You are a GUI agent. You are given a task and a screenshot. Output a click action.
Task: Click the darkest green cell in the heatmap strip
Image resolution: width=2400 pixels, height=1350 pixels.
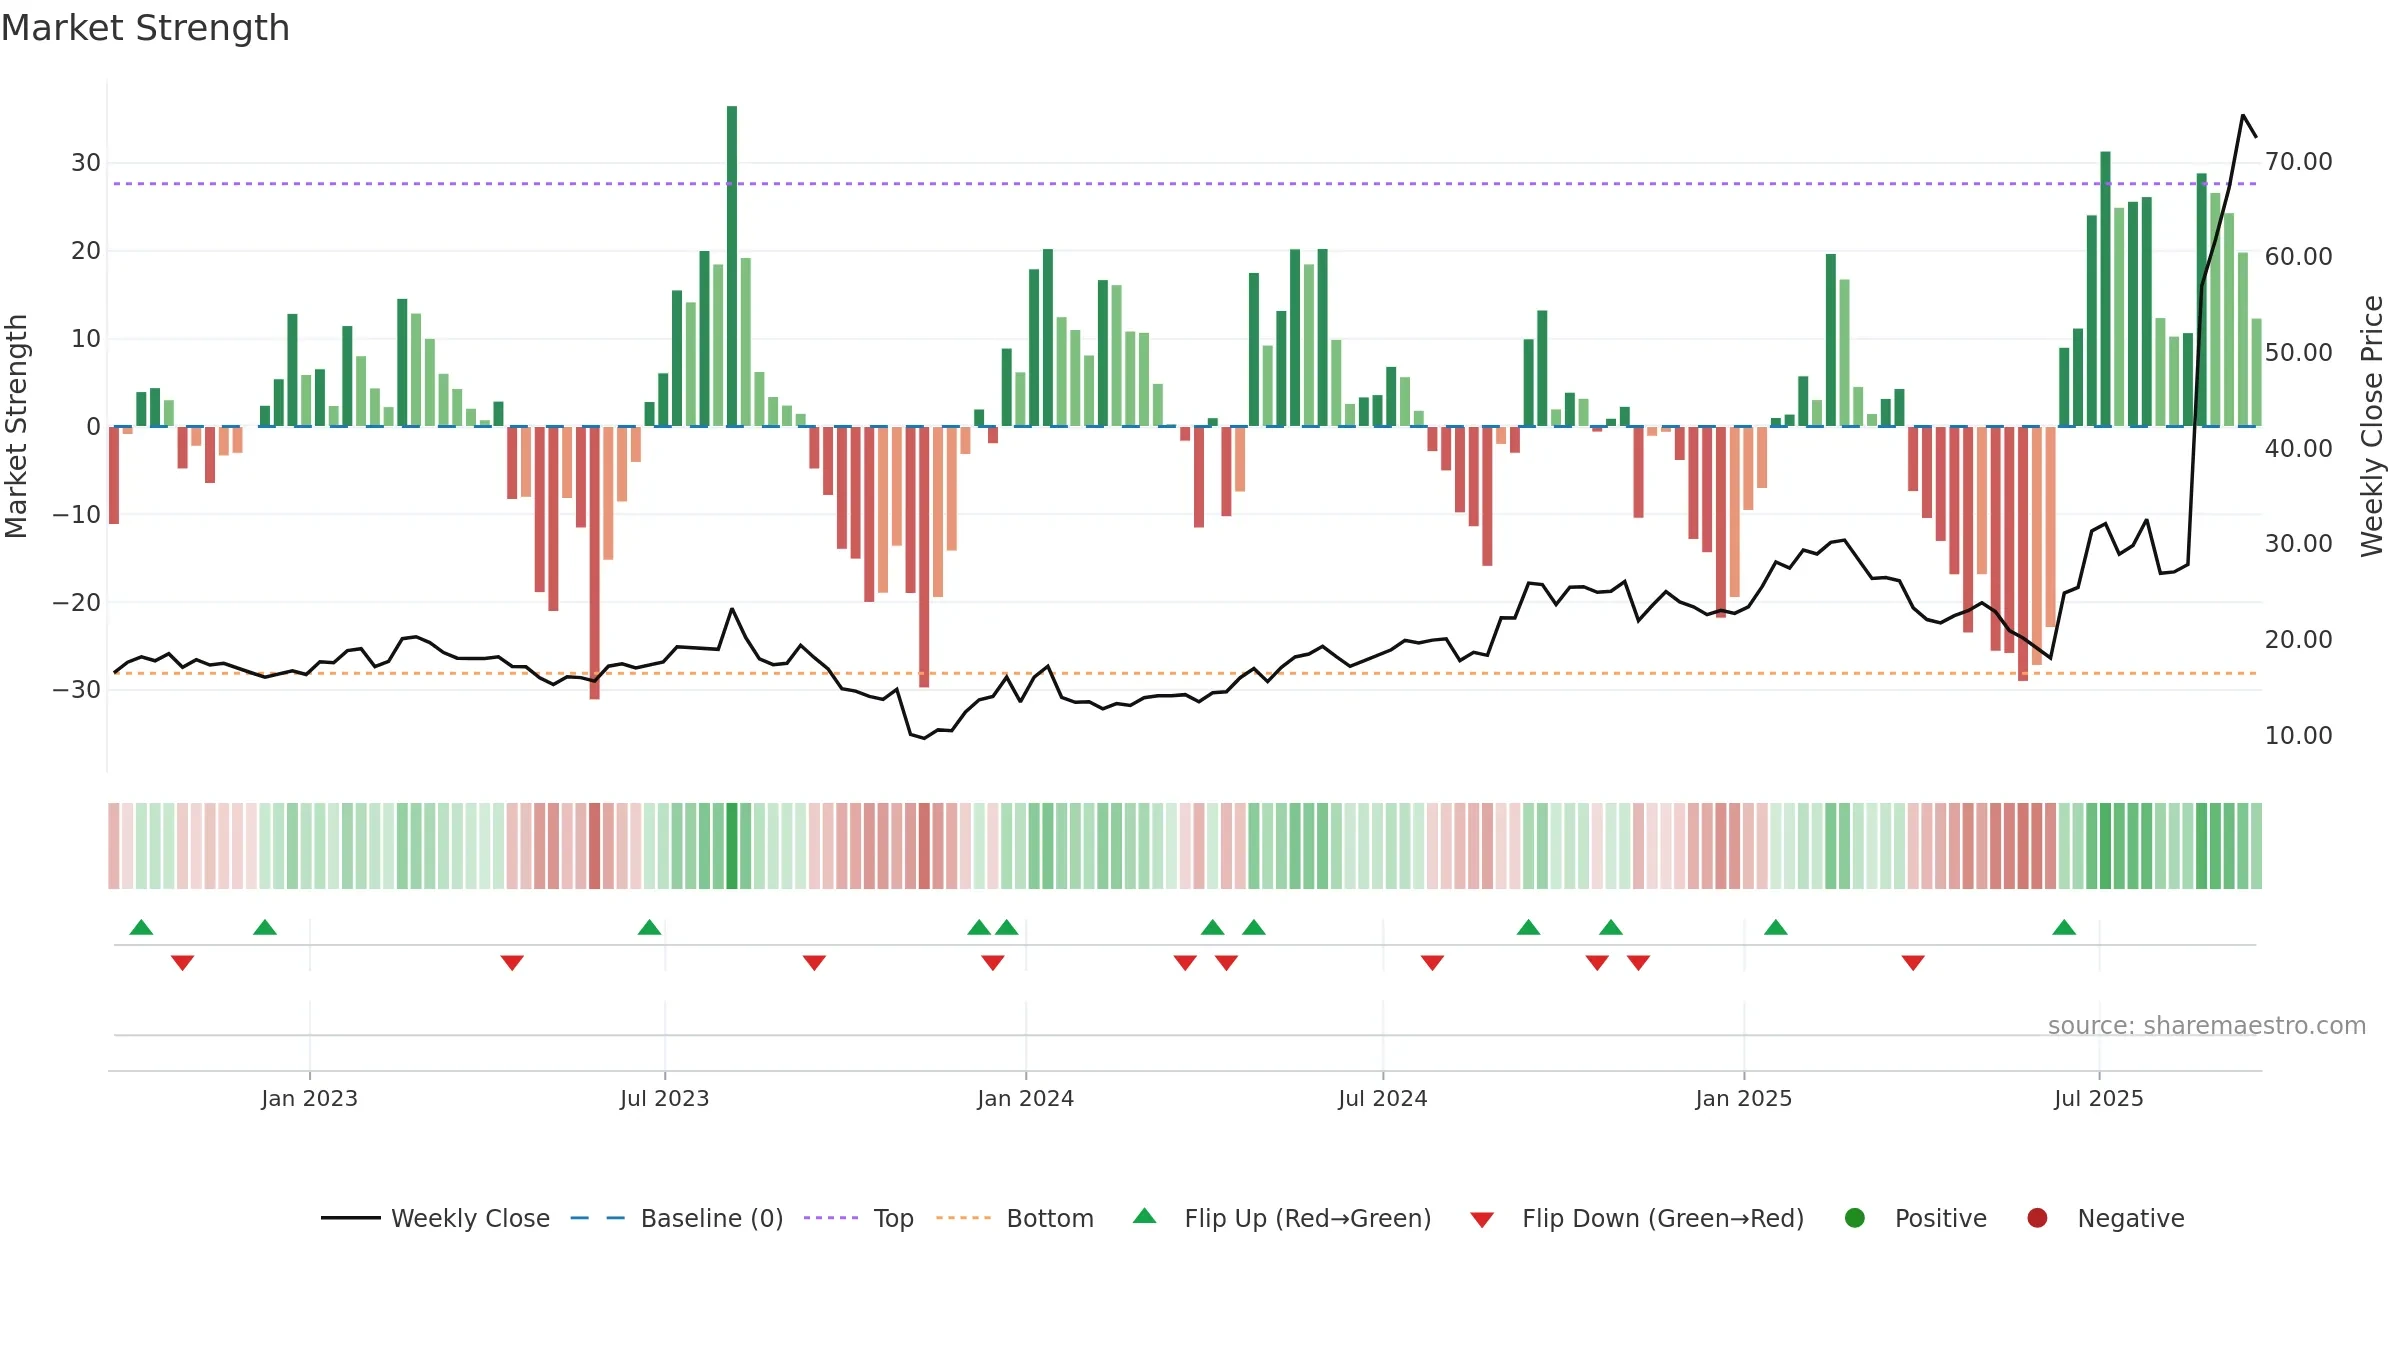pos(732,846)
